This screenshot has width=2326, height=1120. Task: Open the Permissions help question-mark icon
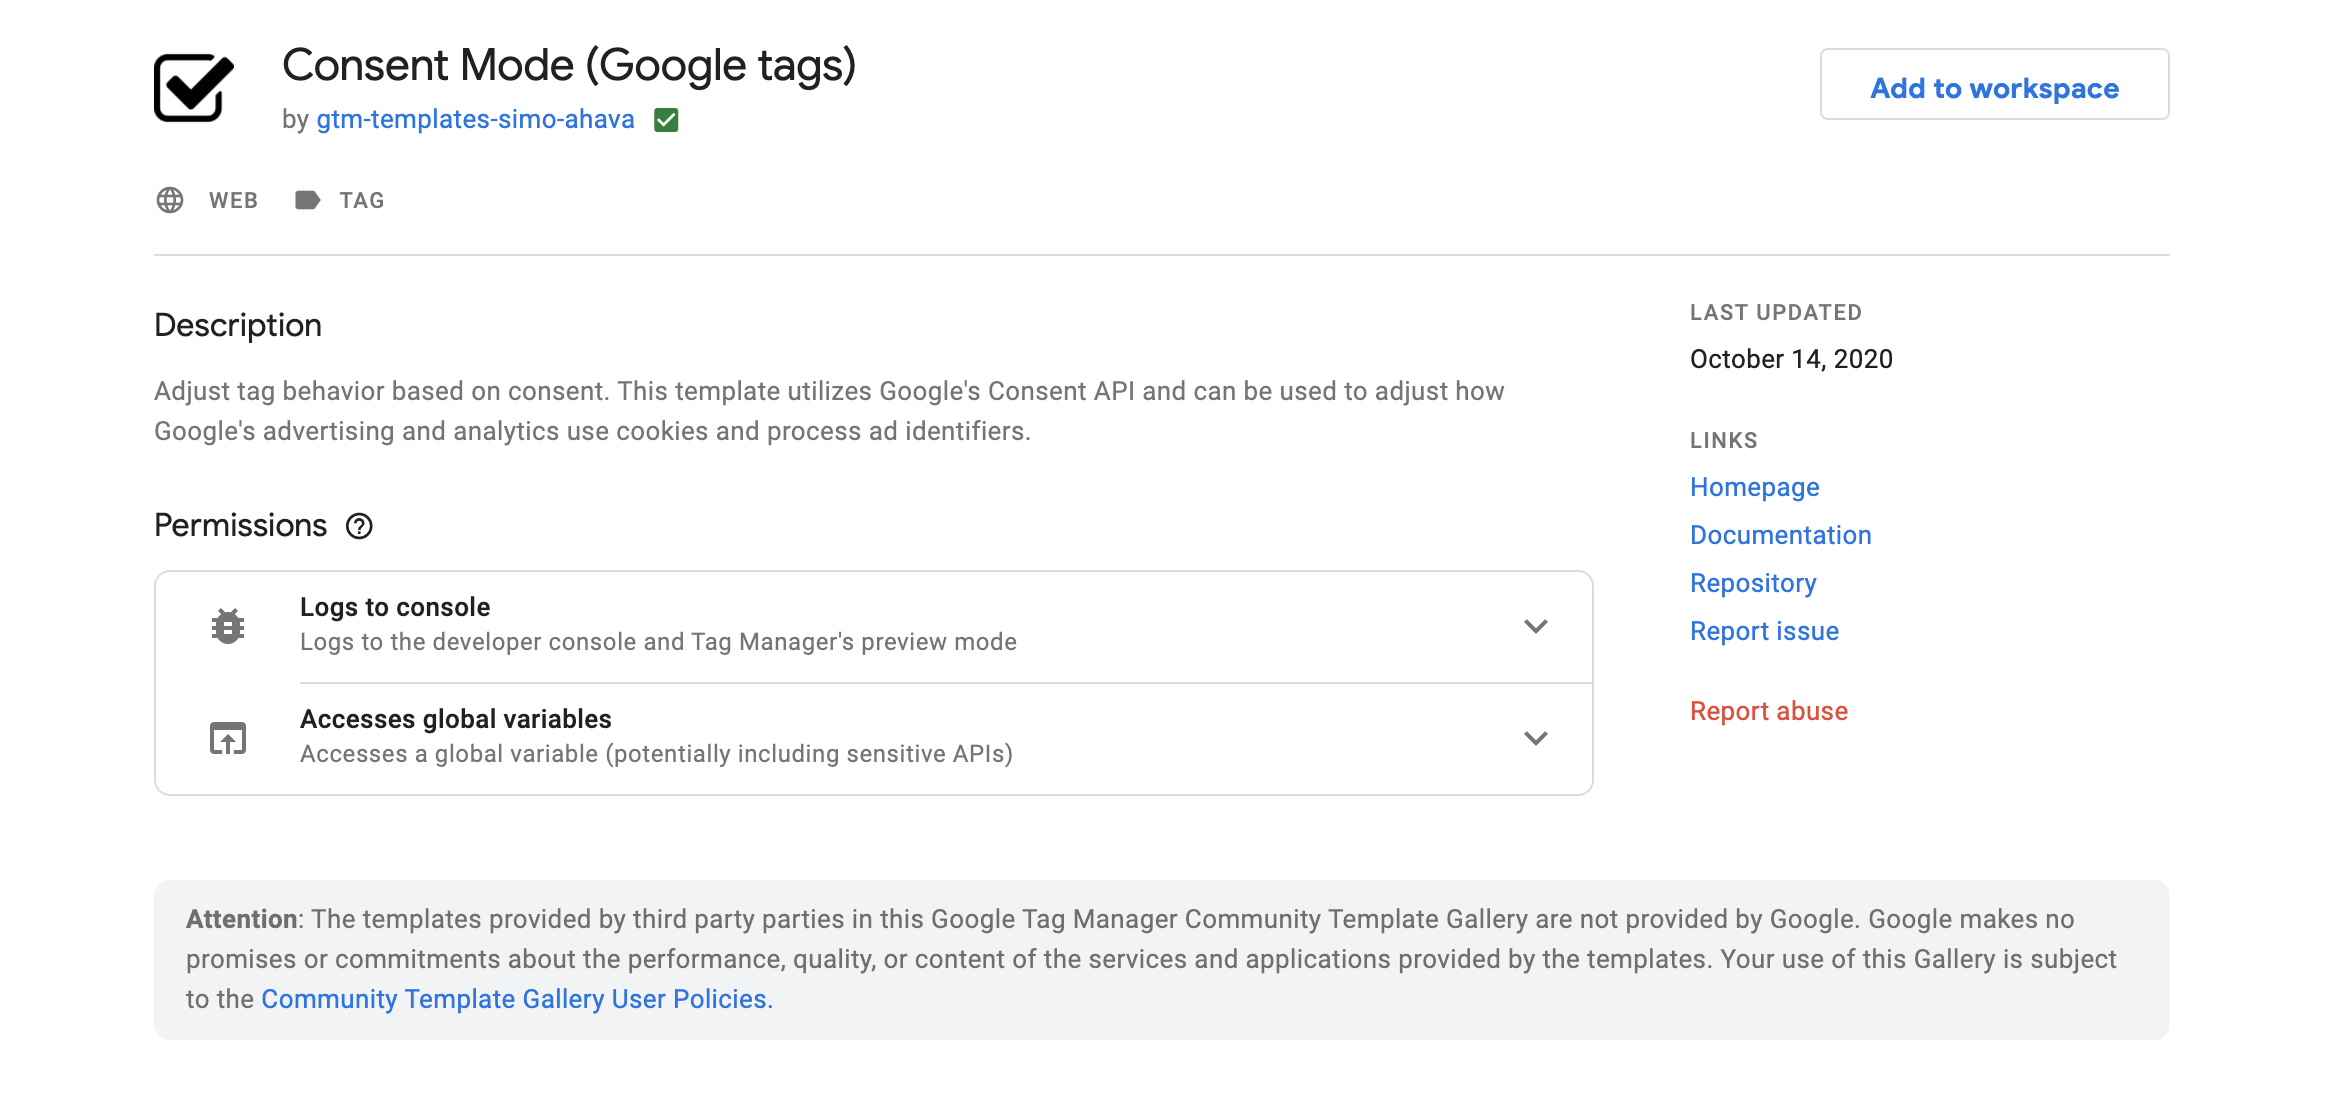pyautogui.click(x=359, y=526)
